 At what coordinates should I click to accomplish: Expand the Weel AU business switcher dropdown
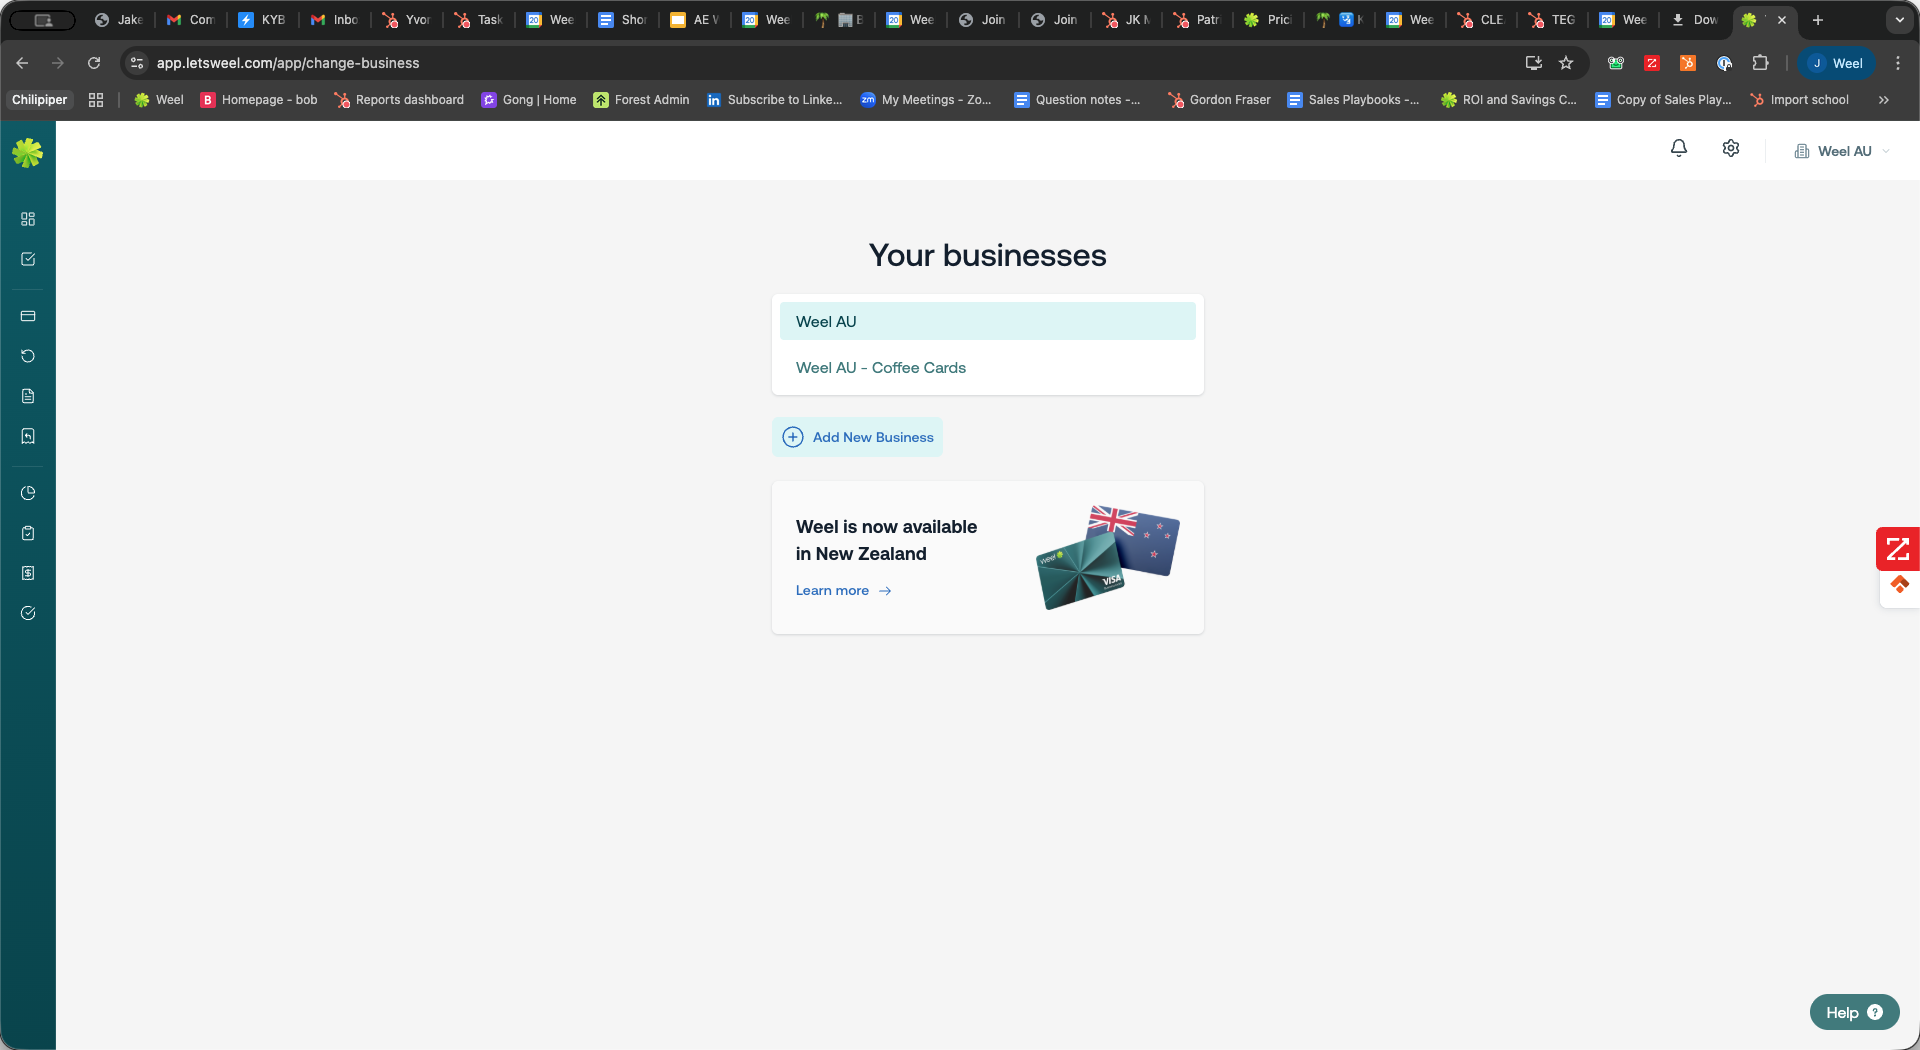pos(1843,151)
